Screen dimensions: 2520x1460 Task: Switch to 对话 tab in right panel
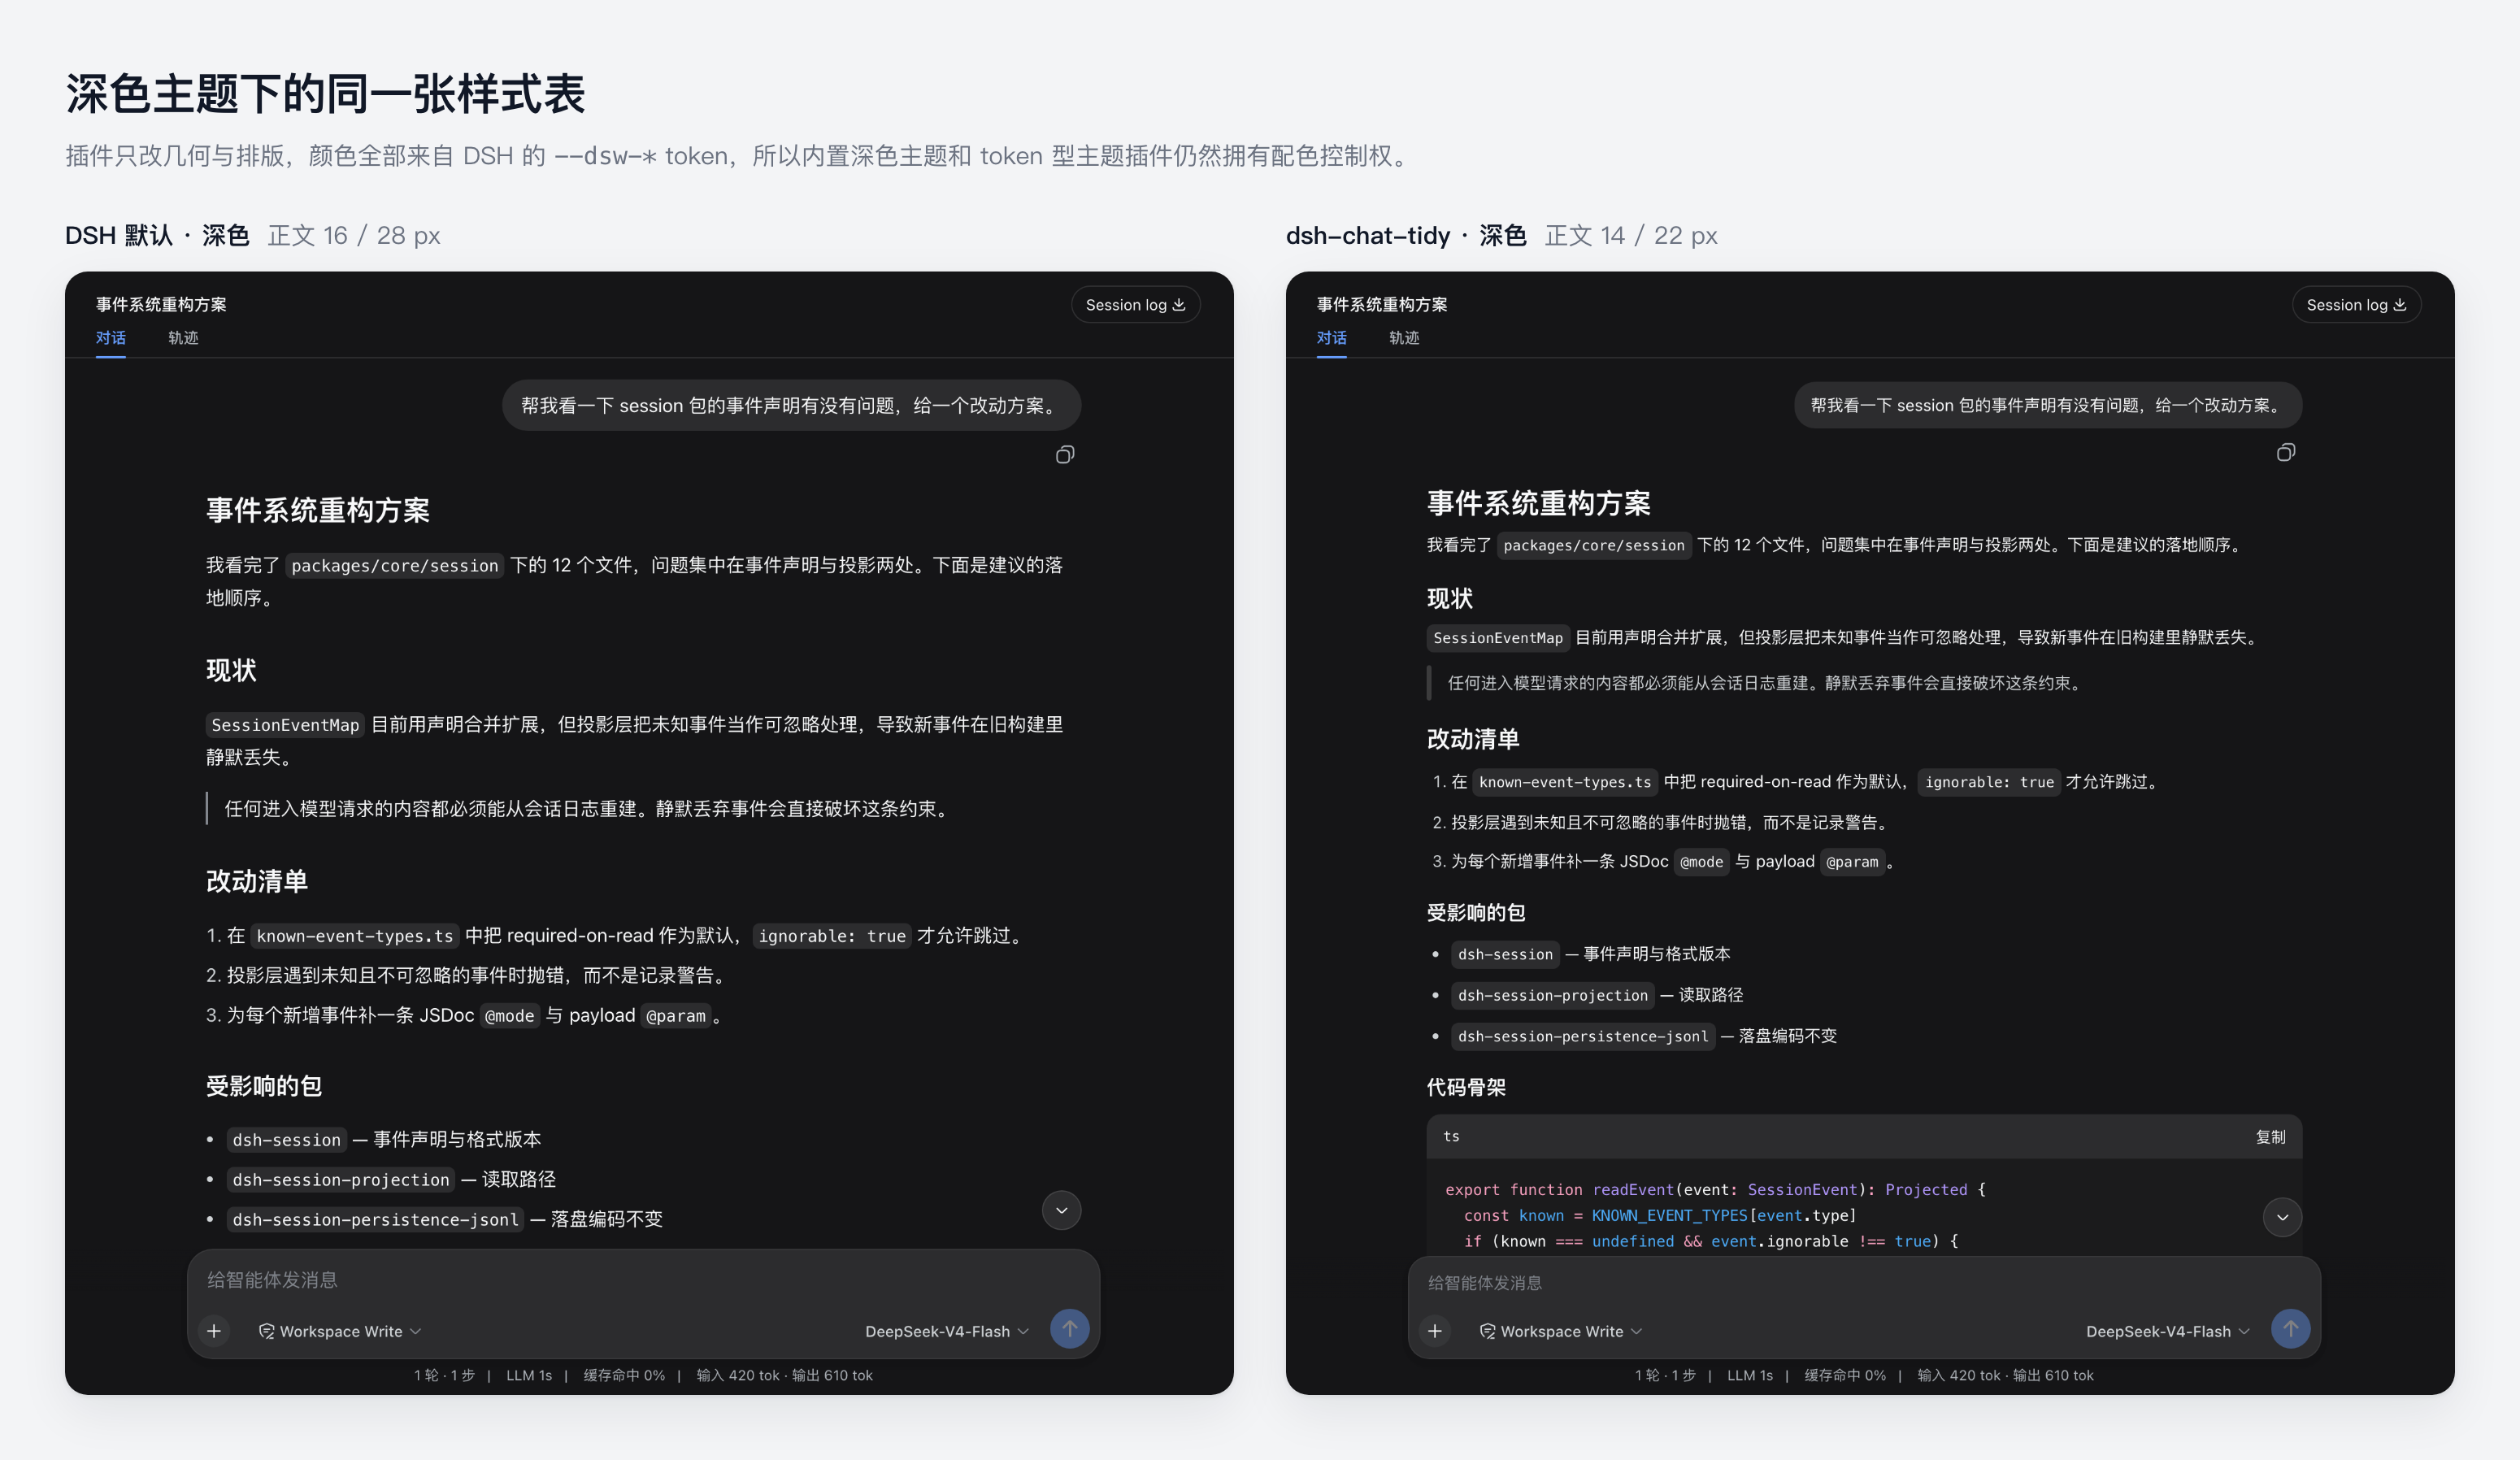(x=1332, y=338)
